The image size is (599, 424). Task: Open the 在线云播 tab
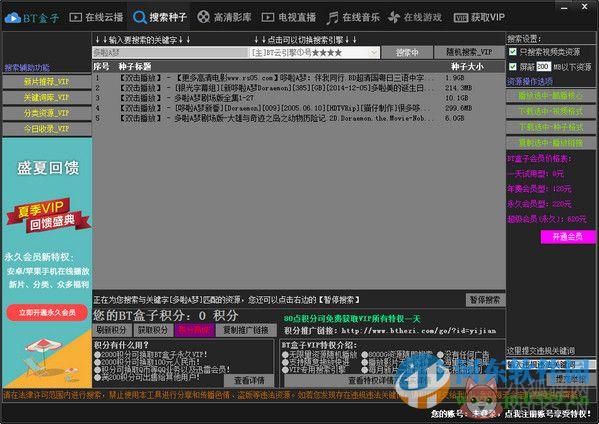pos(96,17)
